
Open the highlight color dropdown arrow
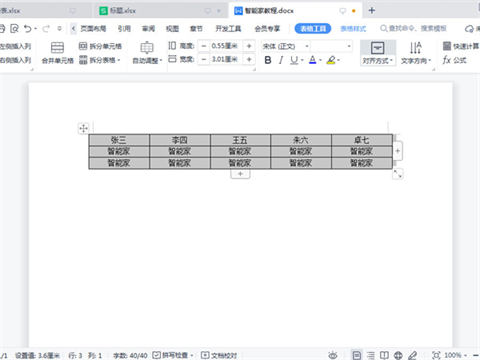point(338,60)
